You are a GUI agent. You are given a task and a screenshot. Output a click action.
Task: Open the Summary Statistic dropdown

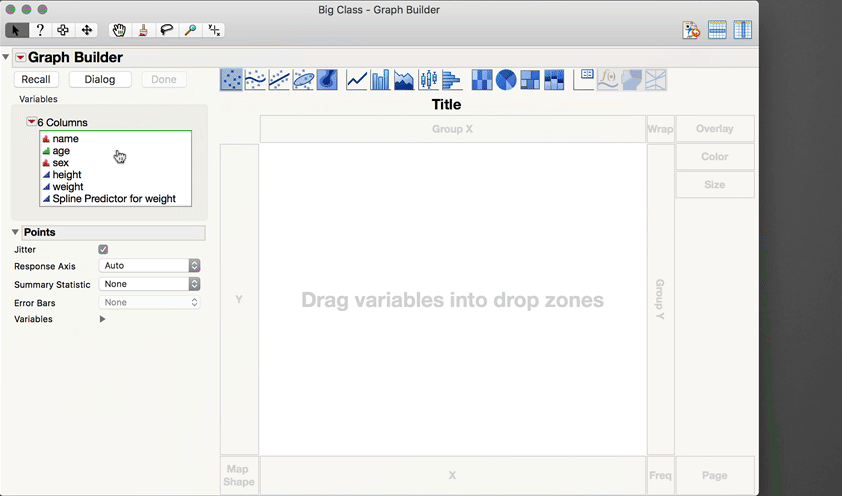click(x=149, y=284)
